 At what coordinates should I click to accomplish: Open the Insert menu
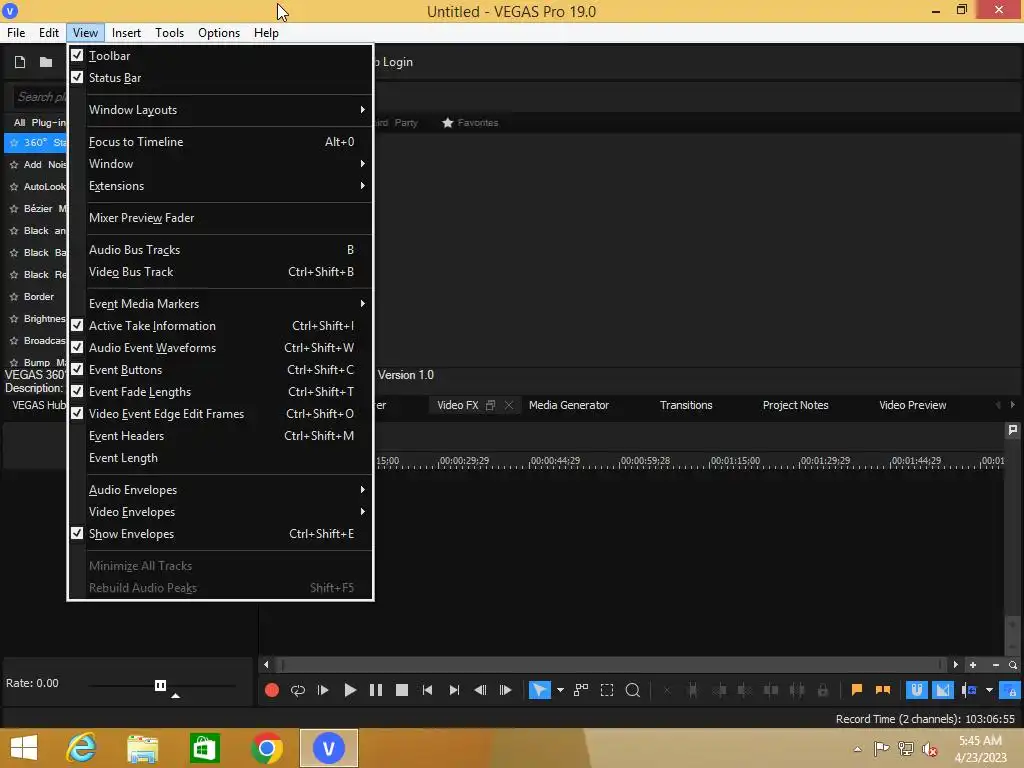click(126, 33)
